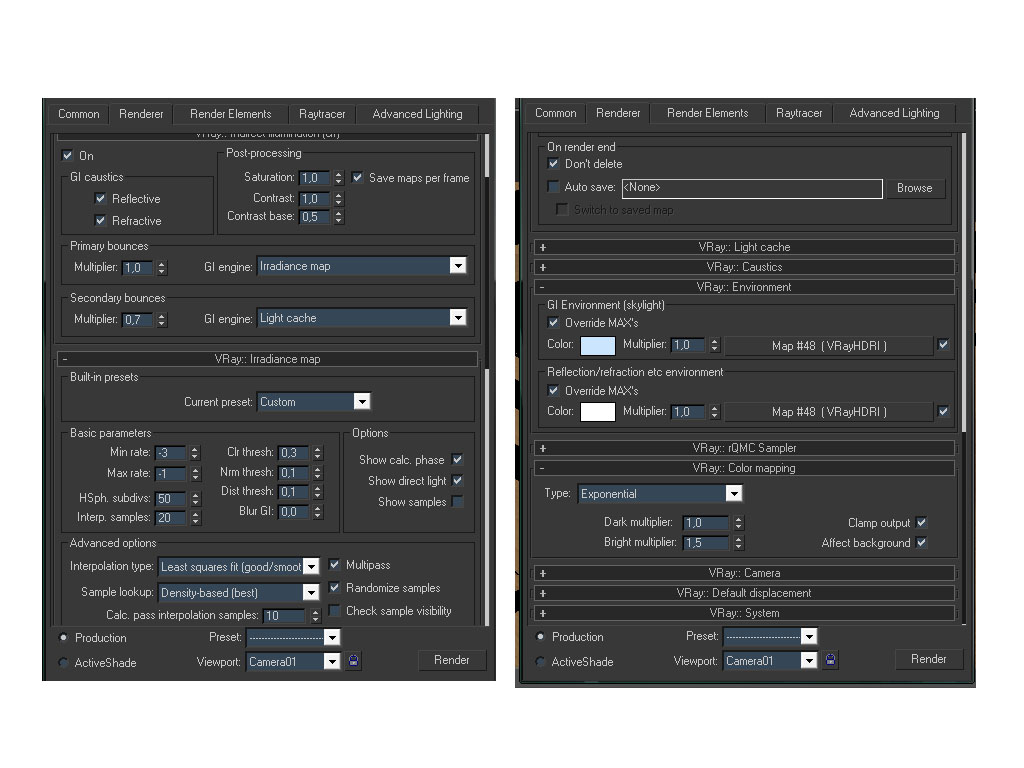Image resolution: width=1024 pixels, height=768 pixels.
Task: Collapse VRay Color mapping rollout
Action: click(x=744, y=468)
